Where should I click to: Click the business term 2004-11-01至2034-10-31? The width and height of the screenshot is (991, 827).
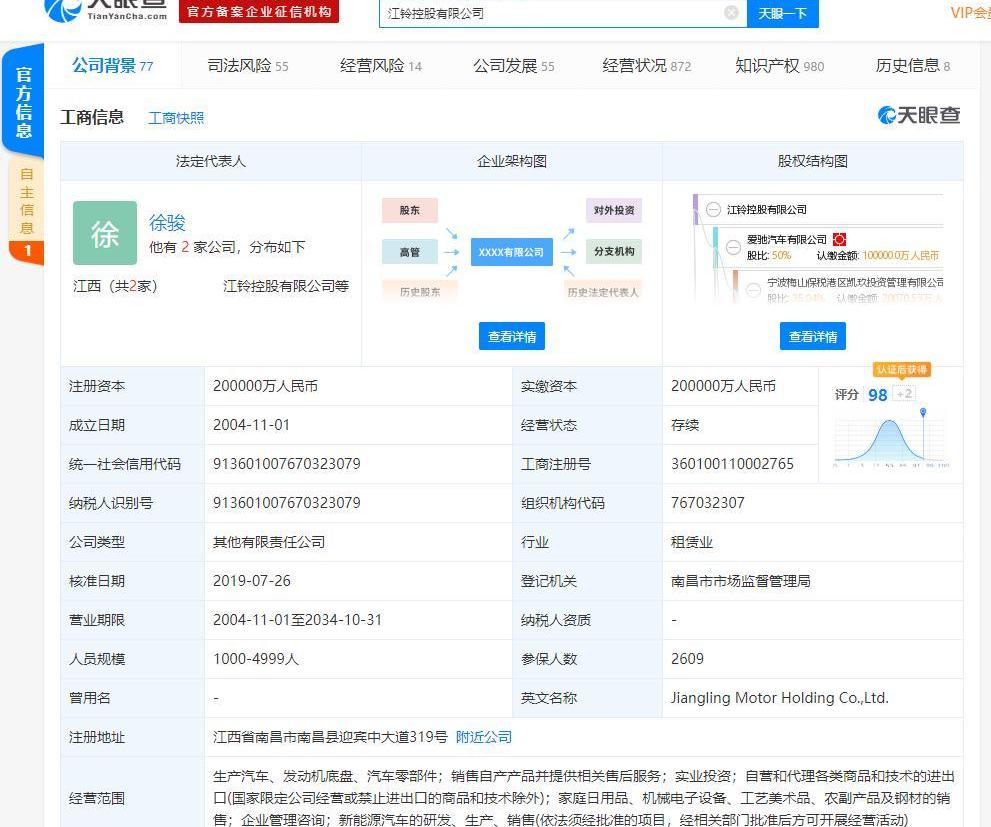pyautogui.click(x=298, y=620)
